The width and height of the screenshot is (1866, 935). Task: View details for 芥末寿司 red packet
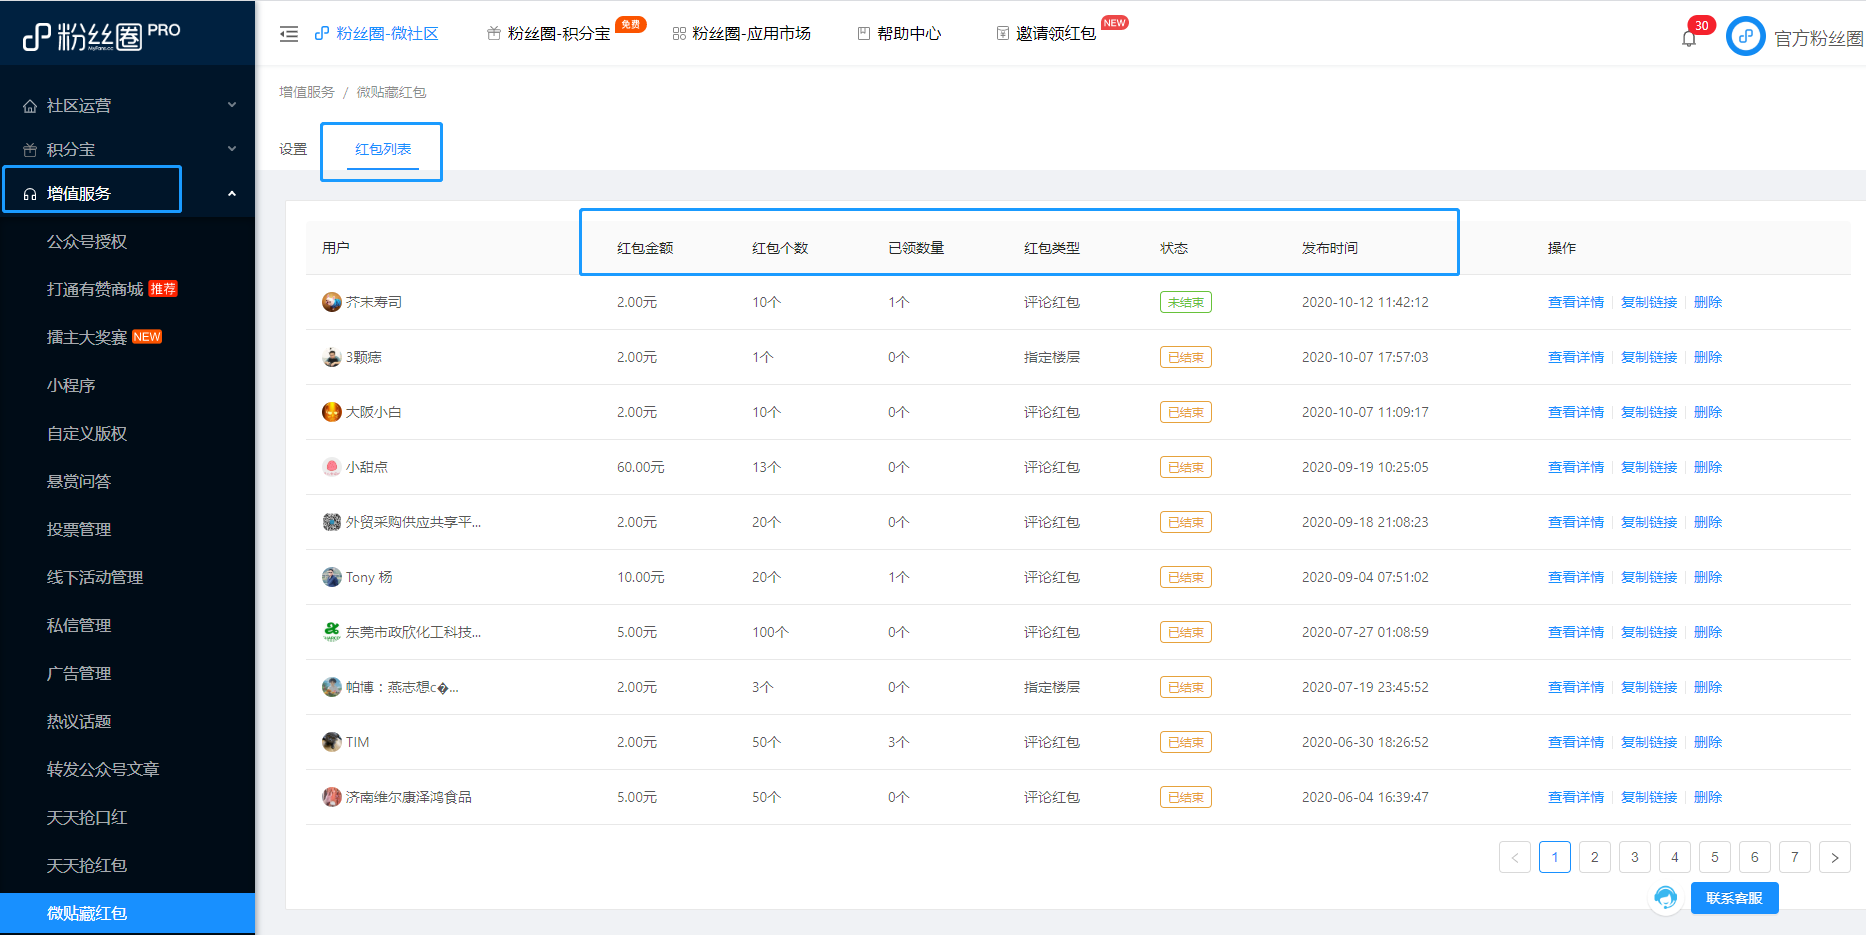pos(1575,302)
